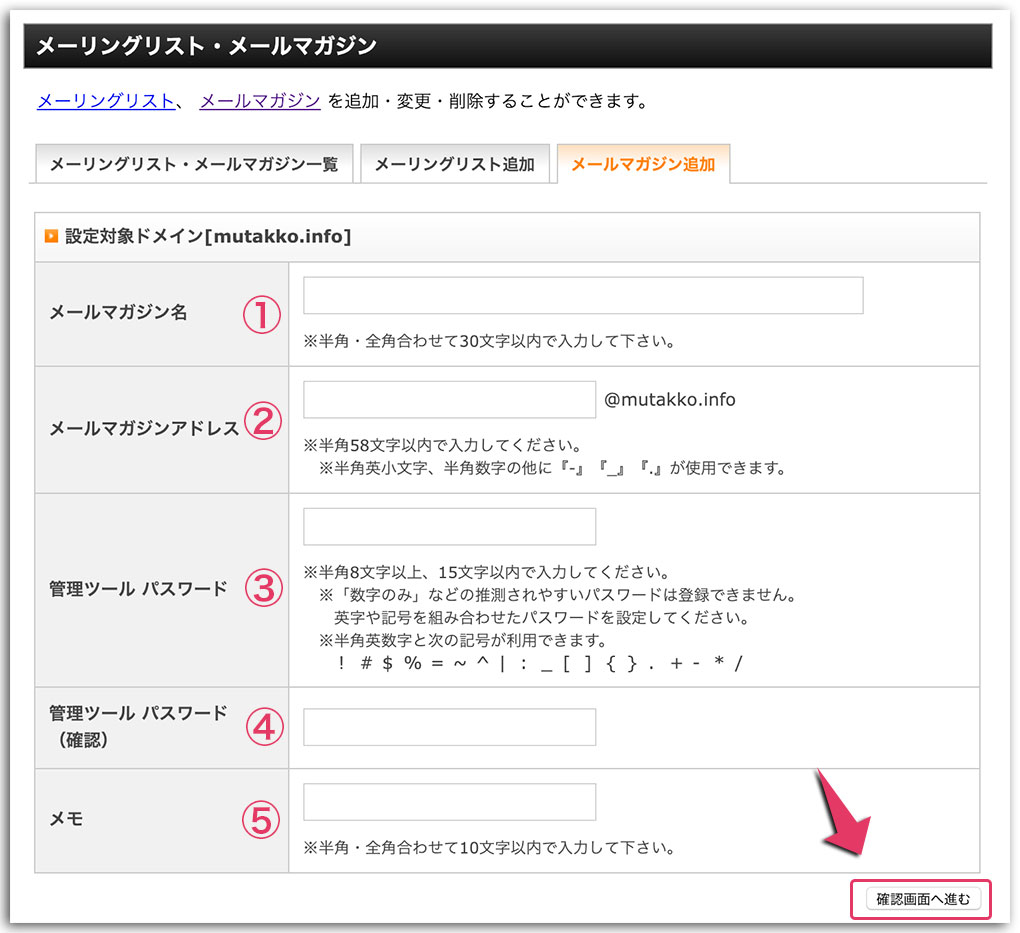
Task: Click inside the メールマガジン名 input field
Action: (582, 295)
